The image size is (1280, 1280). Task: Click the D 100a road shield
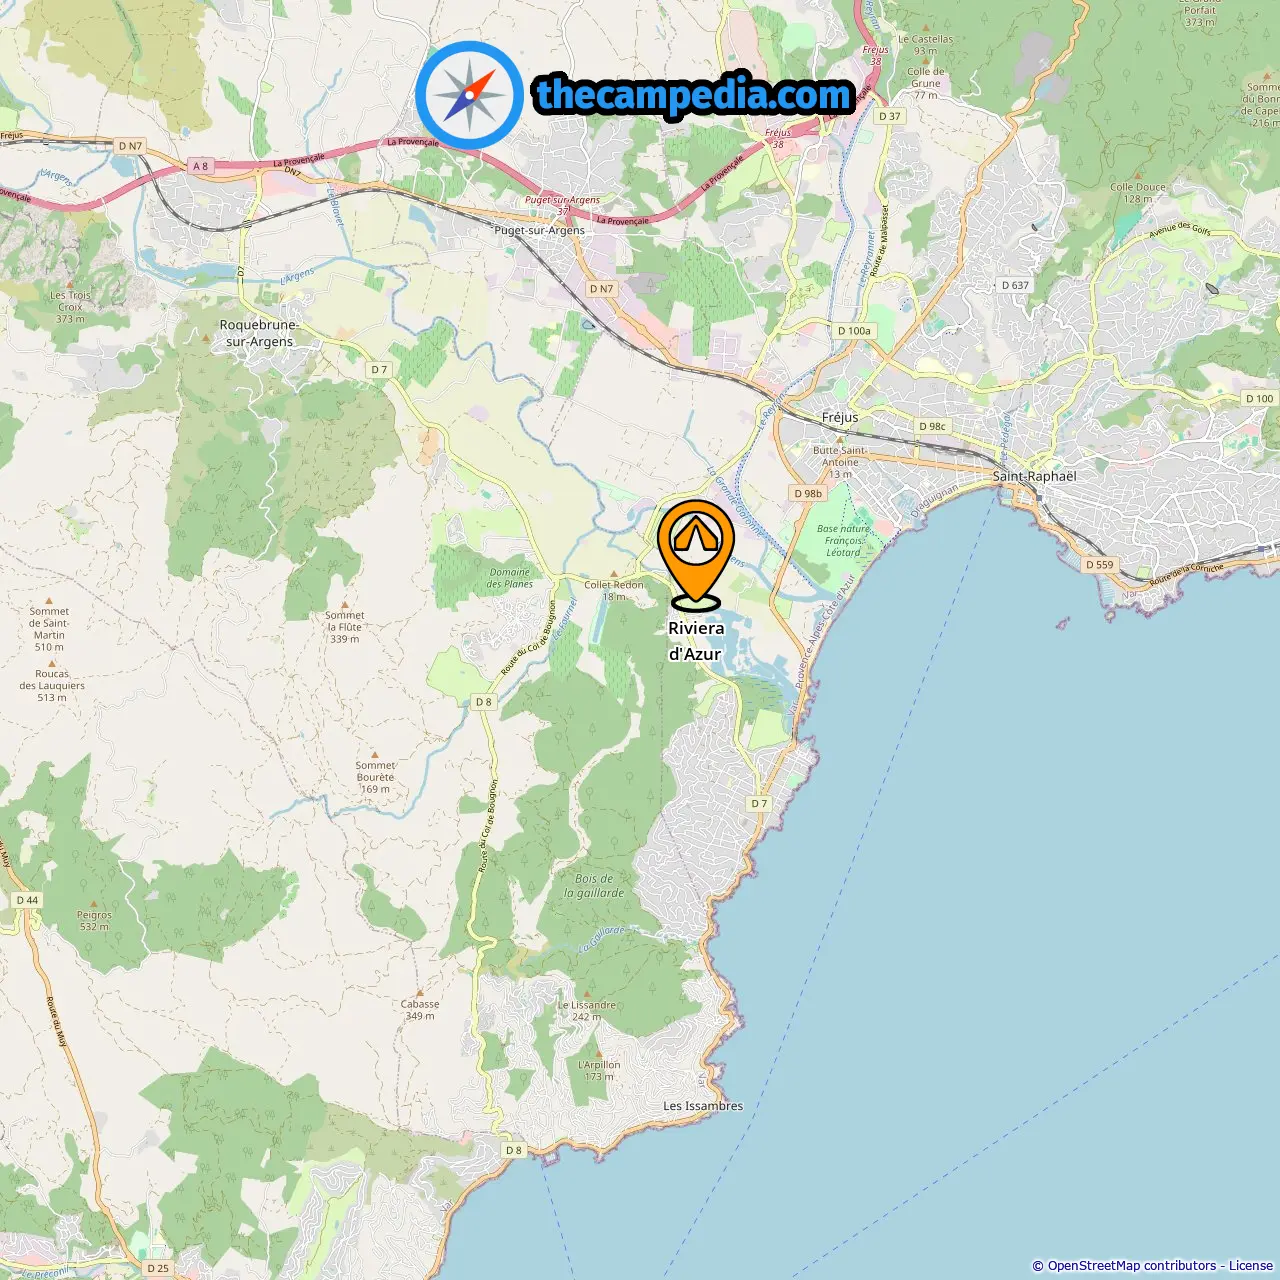[854, 330]
